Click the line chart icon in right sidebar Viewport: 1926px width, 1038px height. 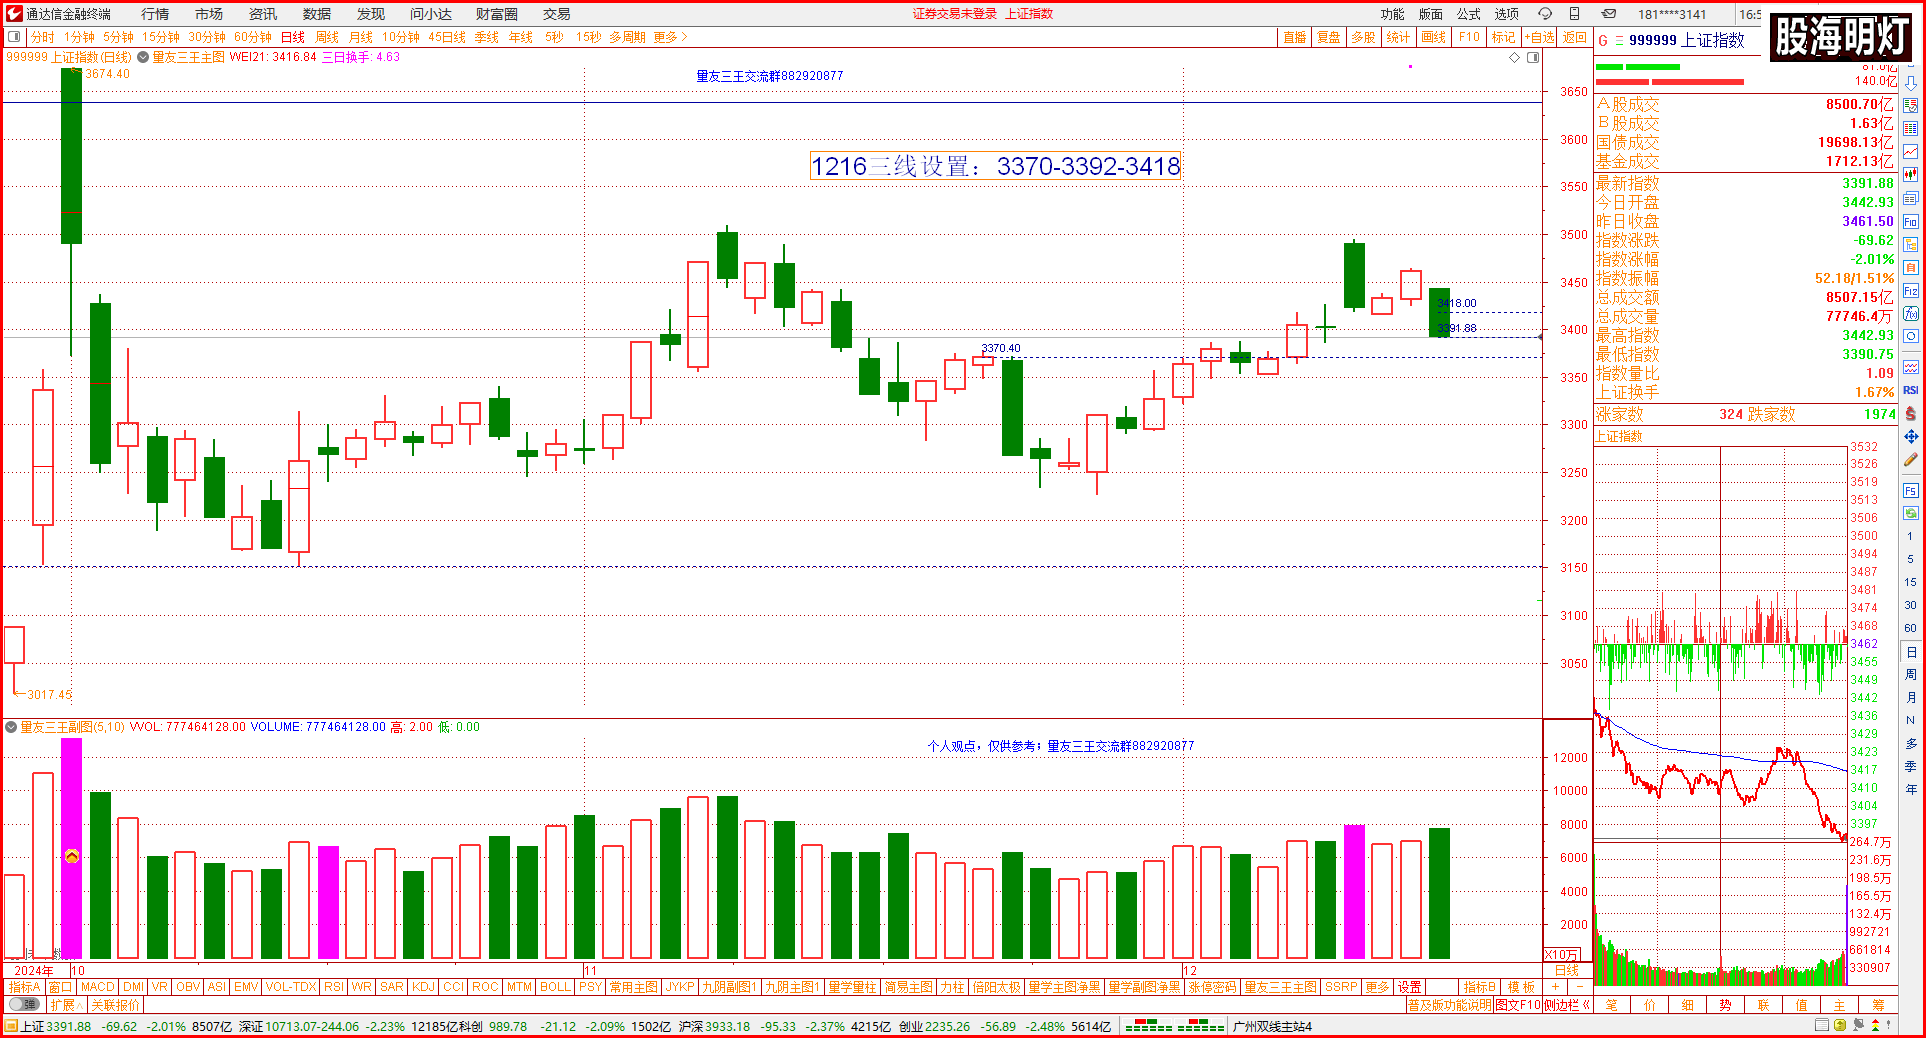[x=1911, y=152]
